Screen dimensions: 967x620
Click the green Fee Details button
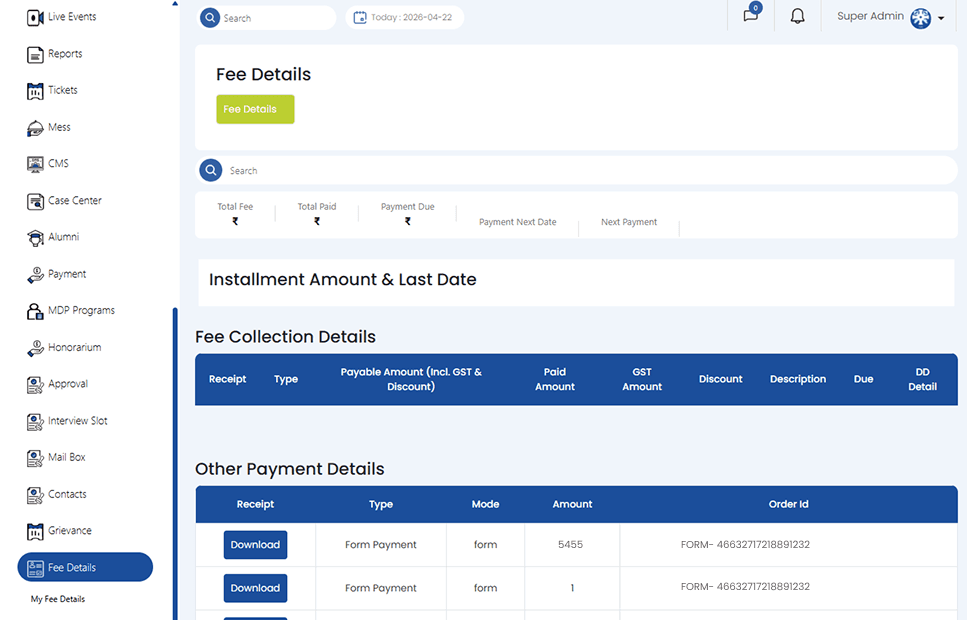point(255,109)
